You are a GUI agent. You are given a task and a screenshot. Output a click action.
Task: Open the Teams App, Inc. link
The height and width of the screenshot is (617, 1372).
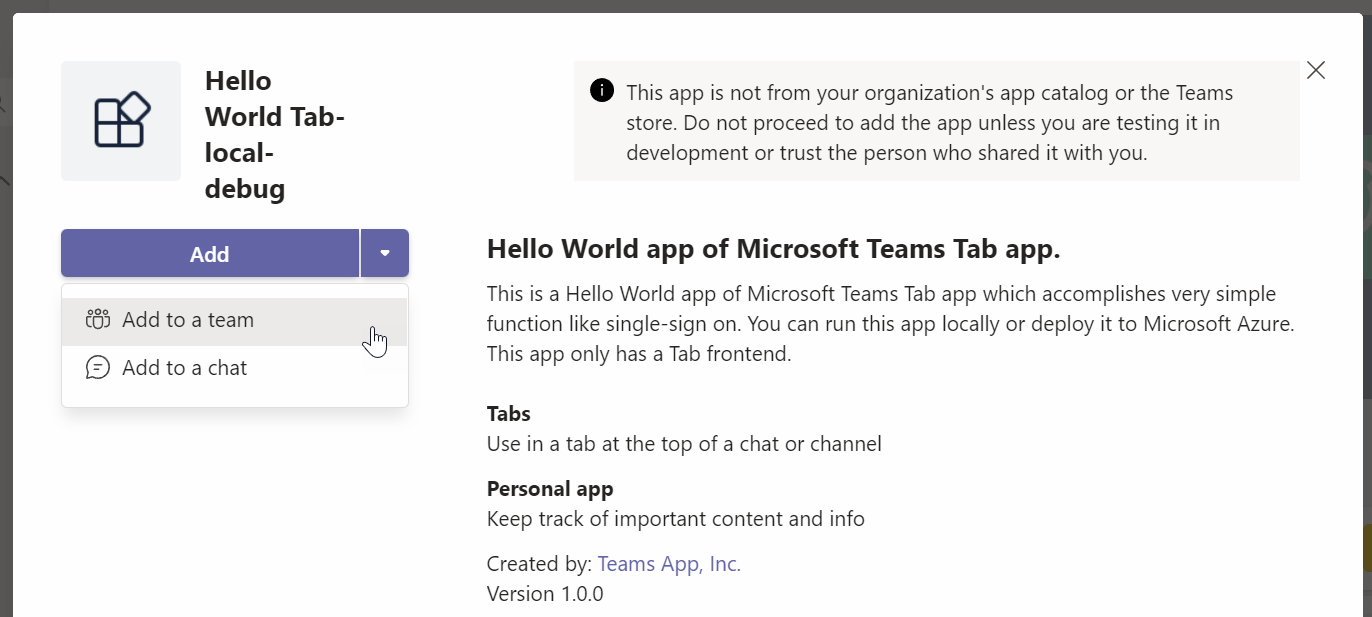(669, 564)
